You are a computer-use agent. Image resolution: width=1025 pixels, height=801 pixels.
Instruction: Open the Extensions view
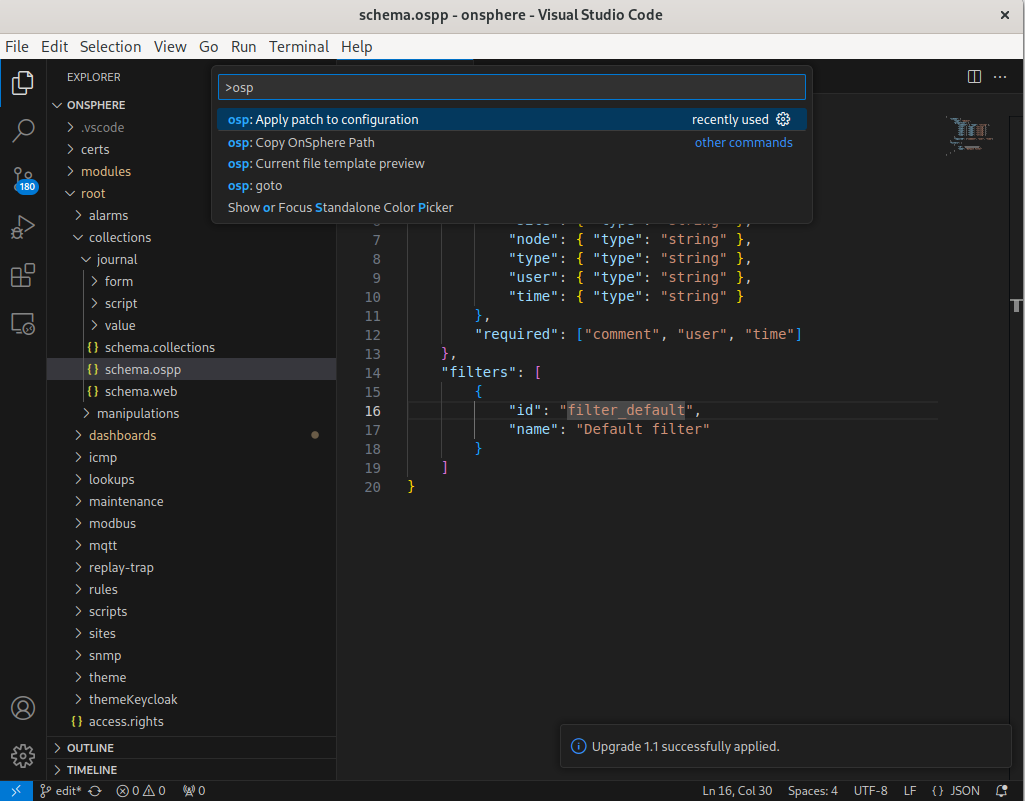click(x=23, y=275)
